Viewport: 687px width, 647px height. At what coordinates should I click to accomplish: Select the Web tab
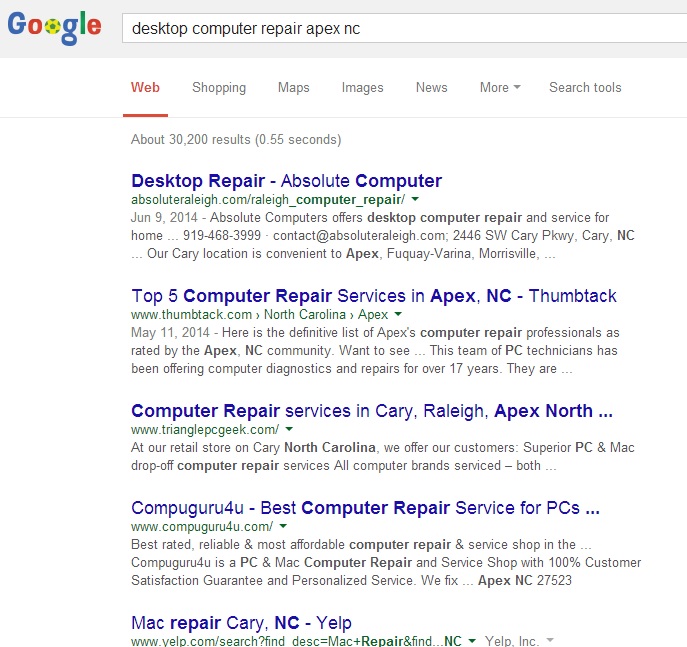click(x=145, y=87)
